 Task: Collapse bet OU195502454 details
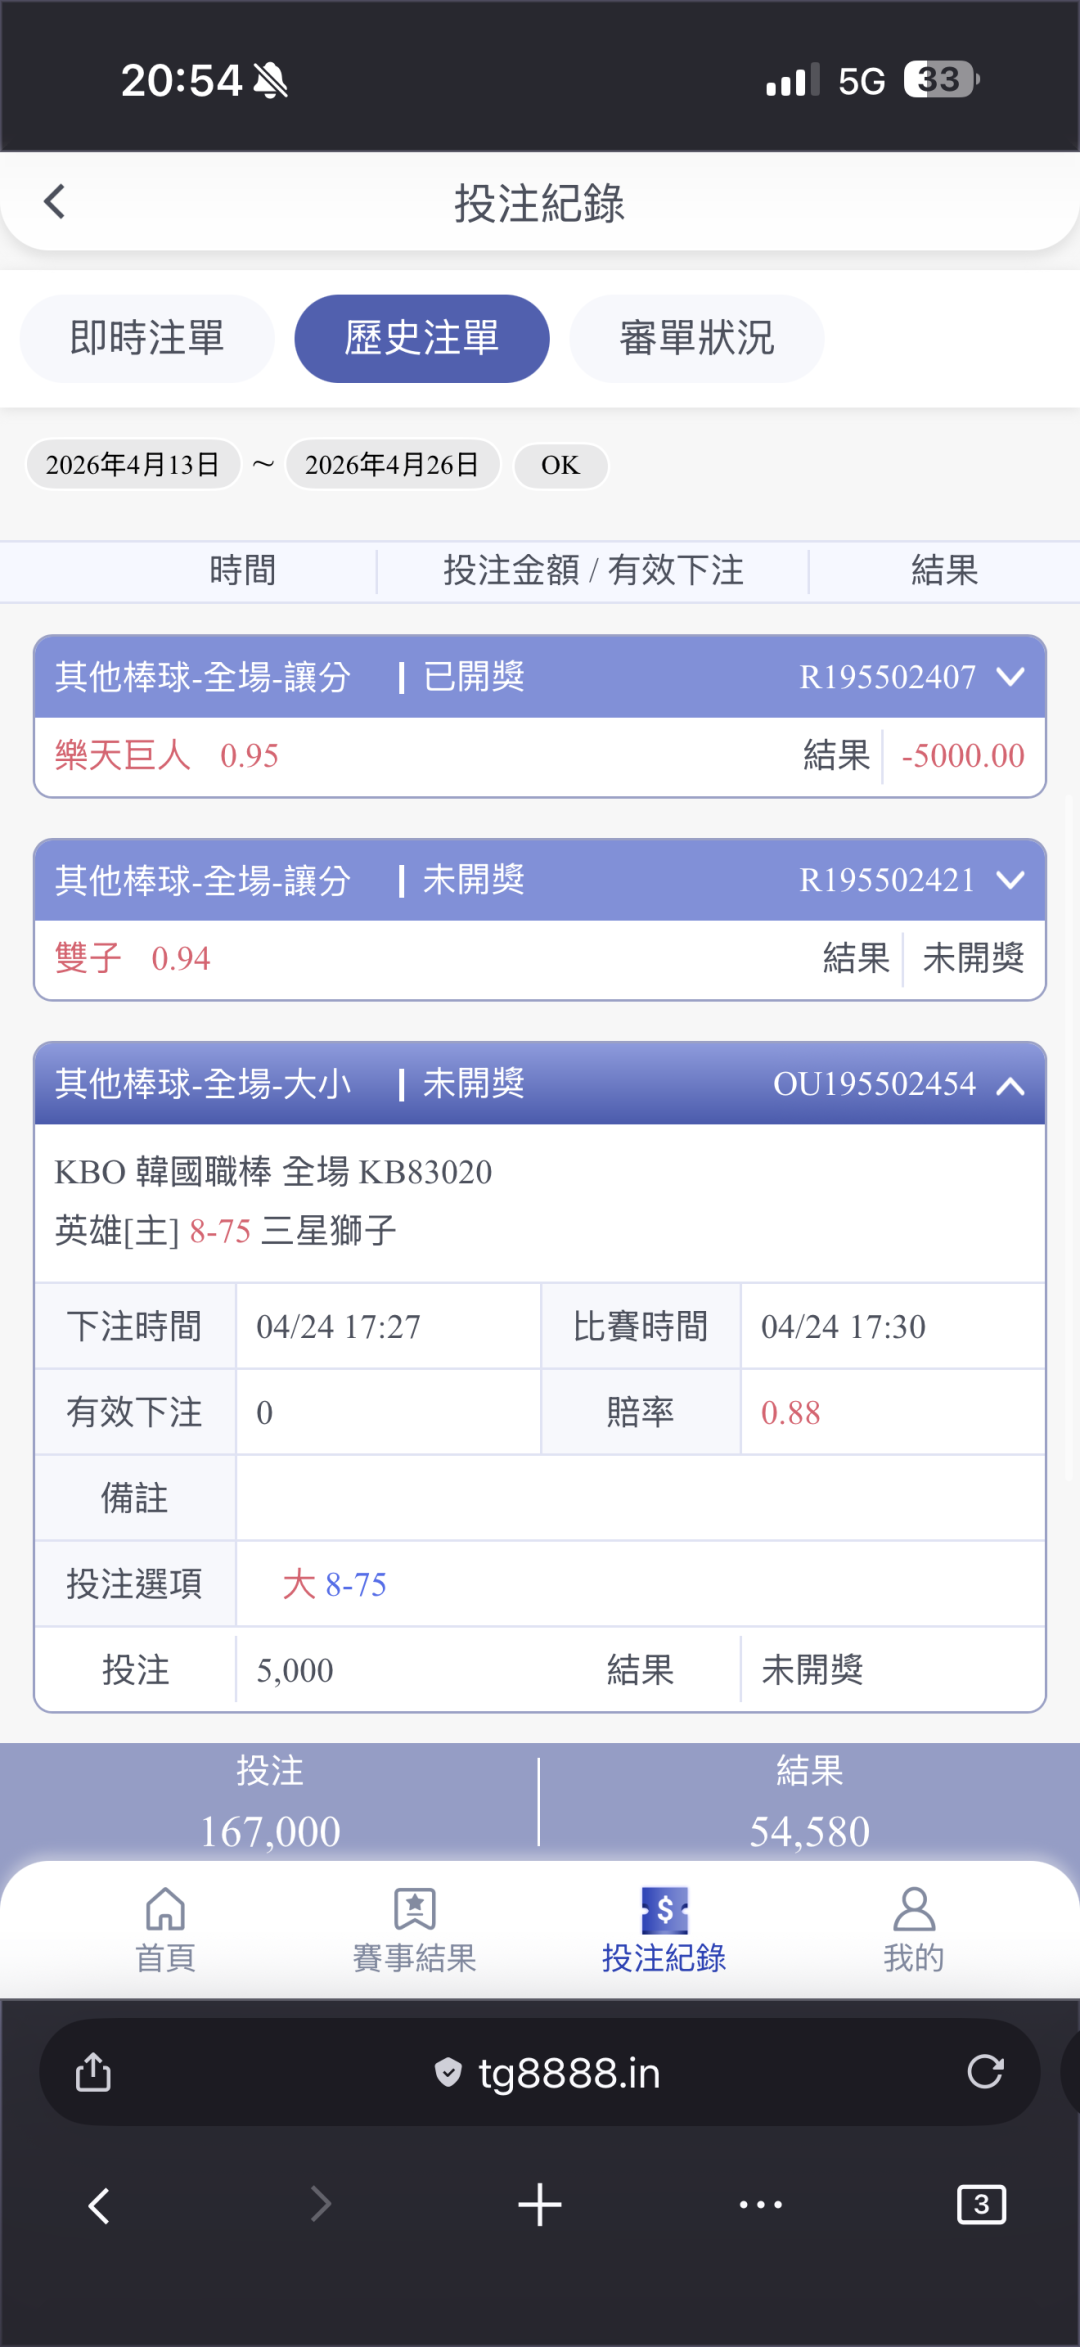tap(1011, 1085)
